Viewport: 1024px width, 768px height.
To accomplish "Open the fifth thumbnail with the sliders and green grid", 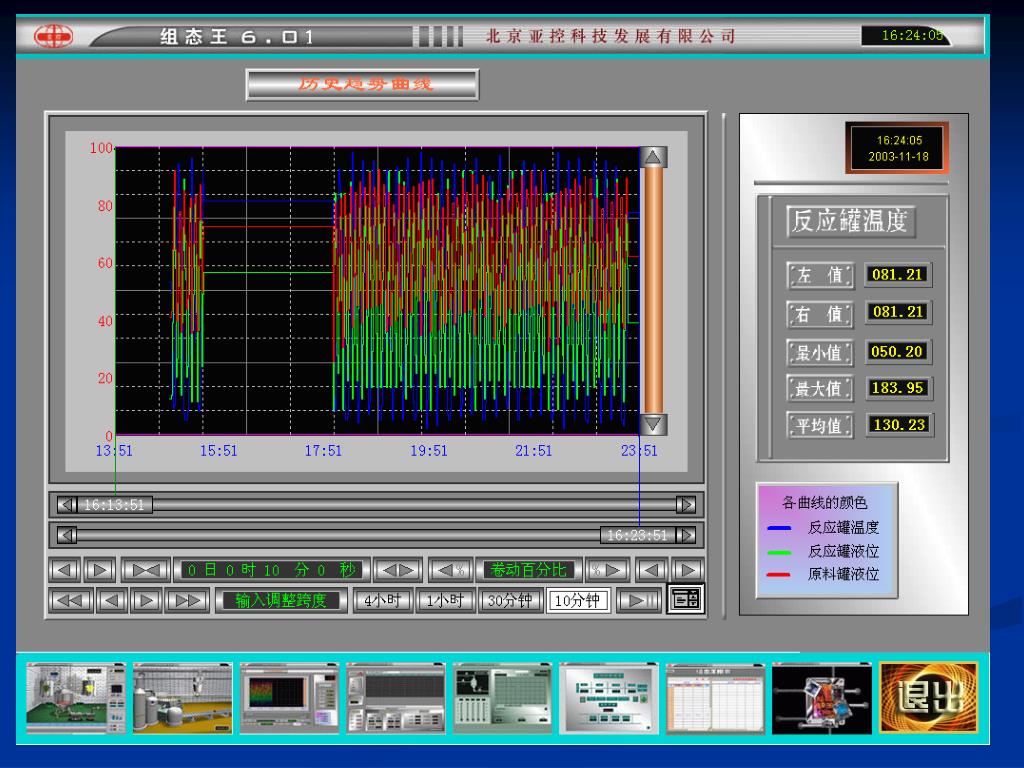I will [x=502, y=699].
